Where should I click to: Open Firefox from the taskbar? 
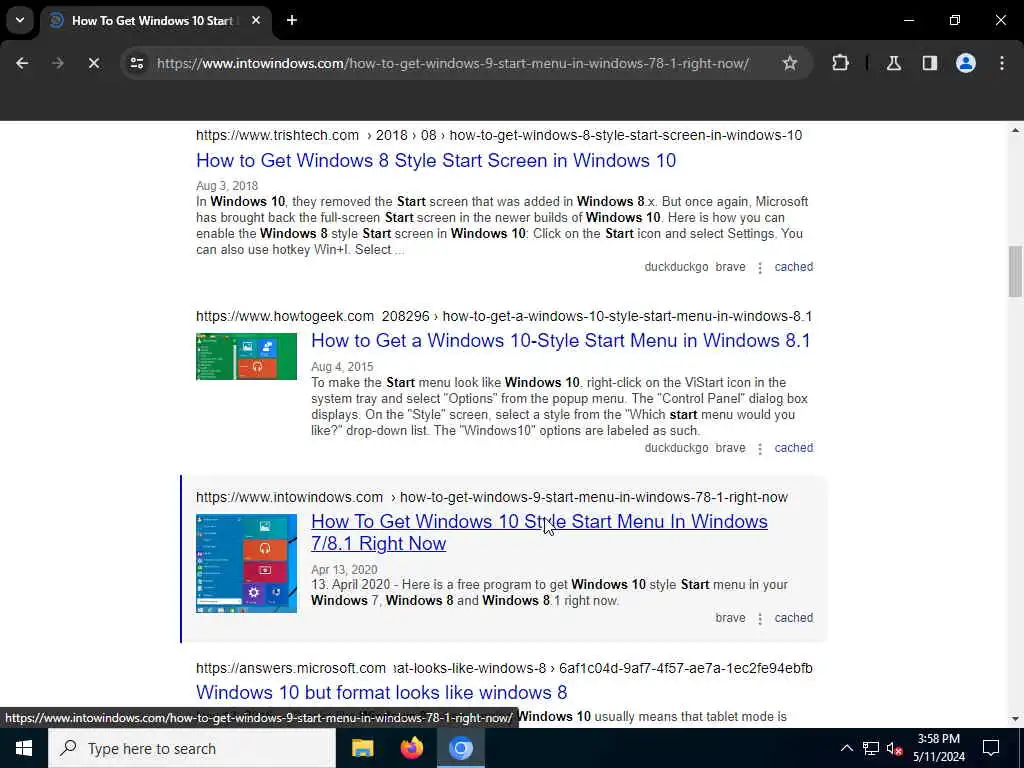pos(411,748)
